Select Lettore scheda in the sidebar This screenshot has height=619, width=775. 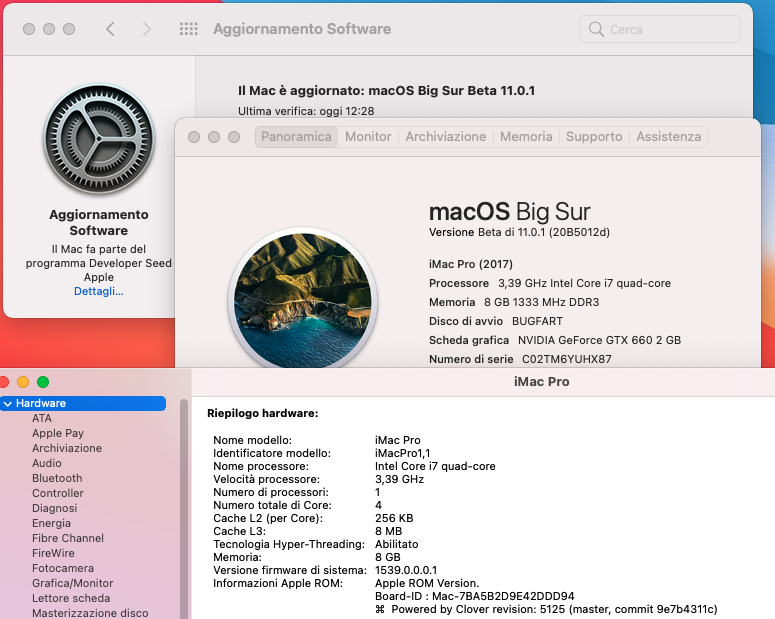click(71, 598)
